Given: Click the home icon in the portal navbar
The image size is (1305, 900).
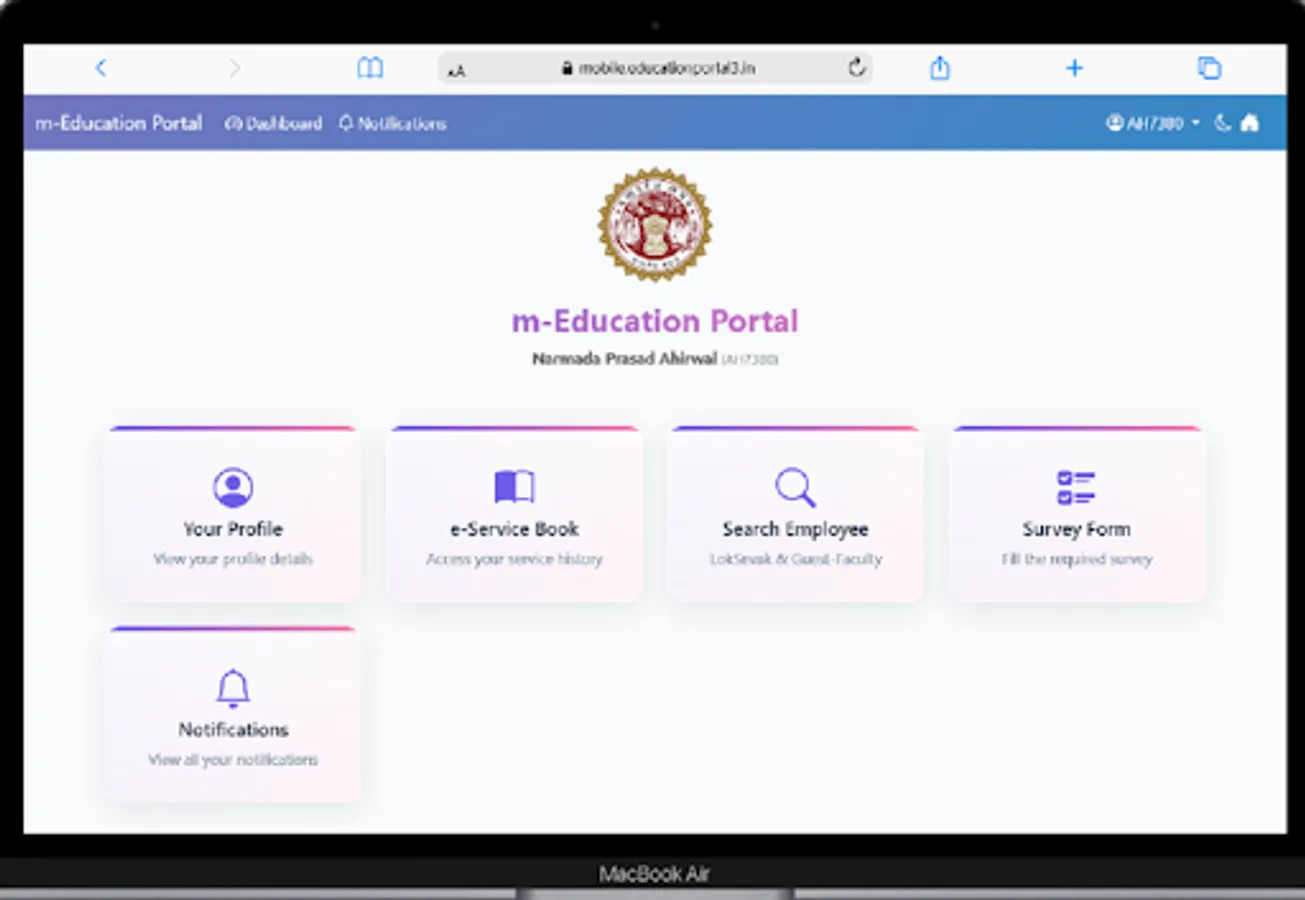Looking at the screenshot, I should pos(1250,123).
